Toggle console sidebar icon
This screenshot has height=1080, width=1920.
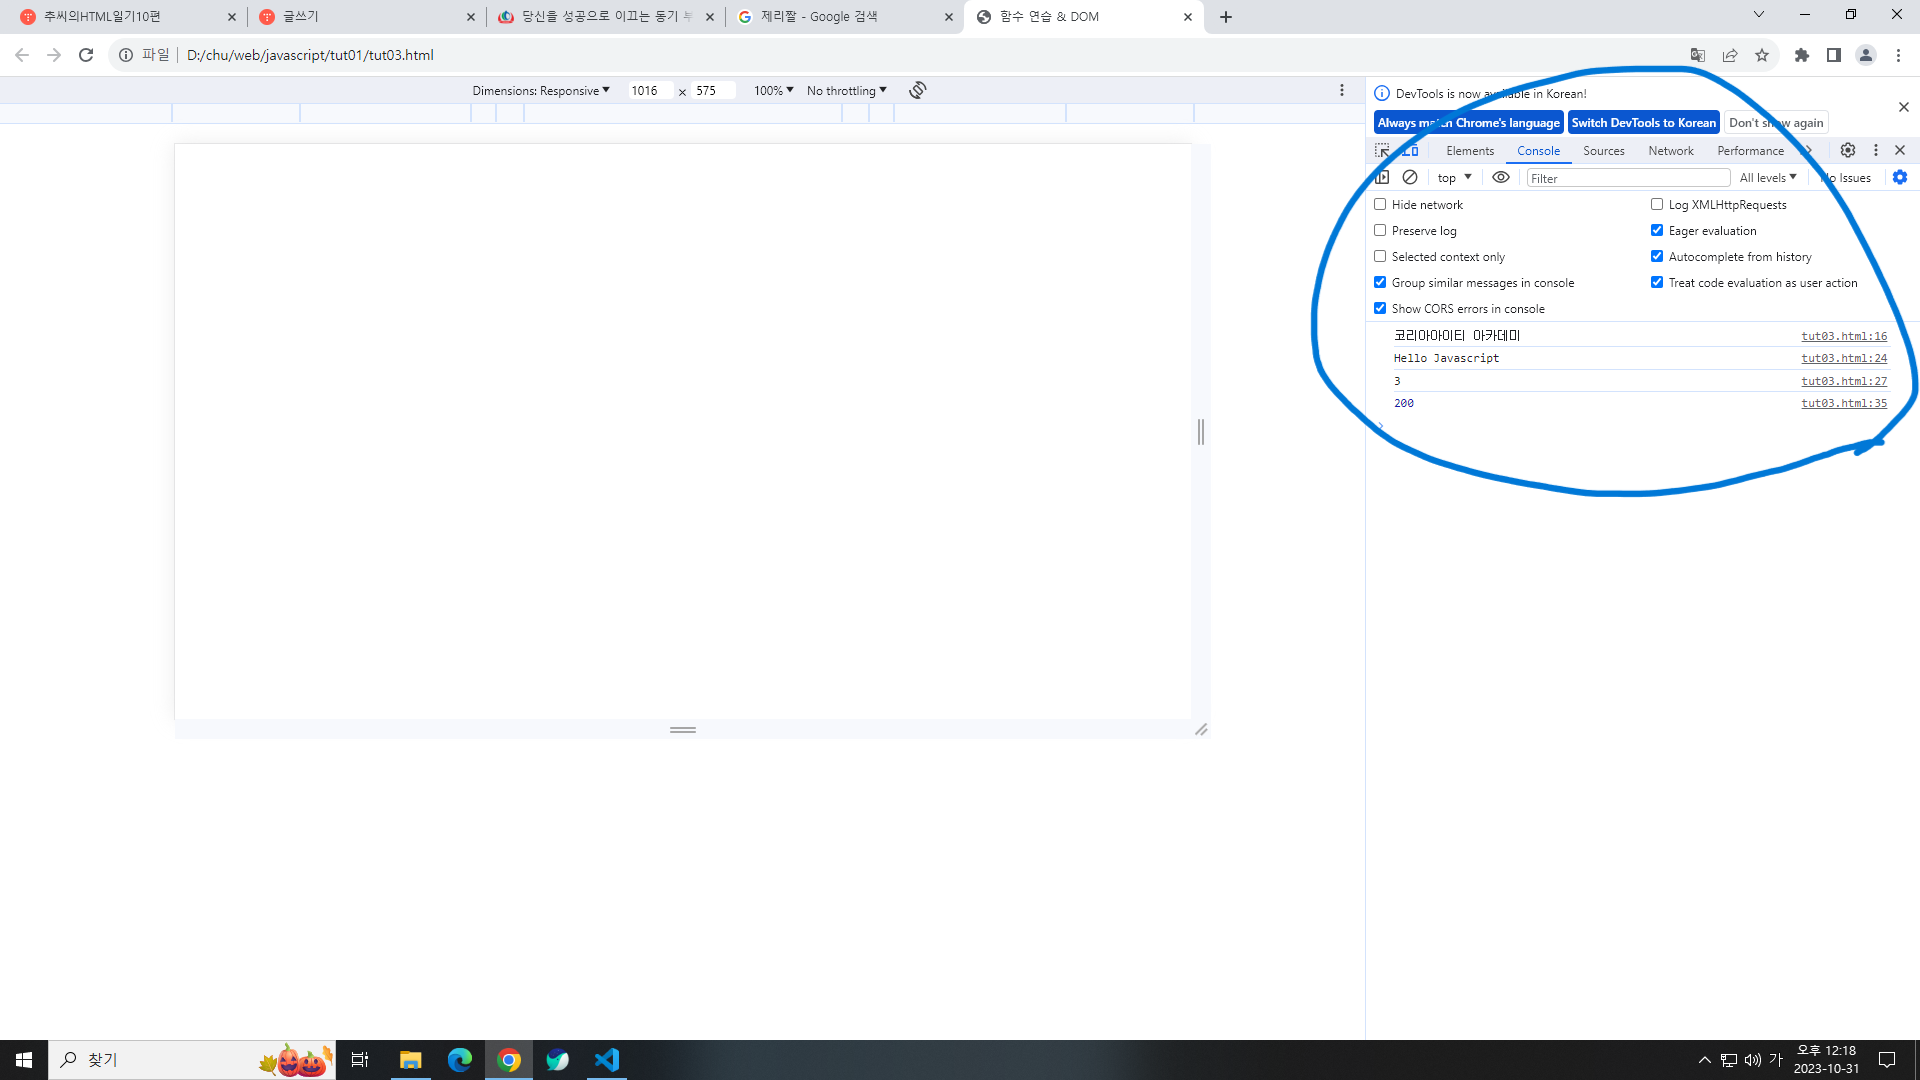pyautogui.click(x=1382, y=177)
